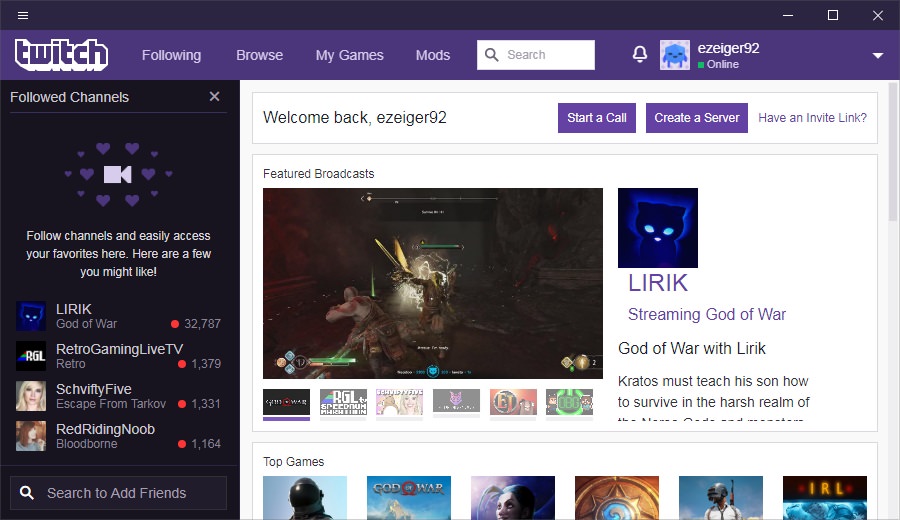Select the God of War carousel thumbnail
900x520 pixels.
click(x=286, y=402)
